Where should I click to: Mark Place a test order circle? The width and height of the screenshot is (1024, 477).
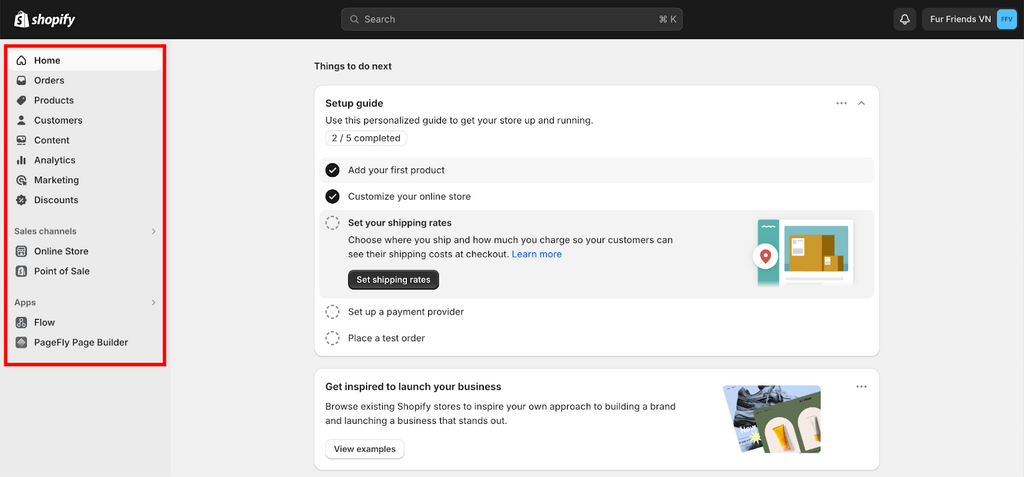coord(332,338)
